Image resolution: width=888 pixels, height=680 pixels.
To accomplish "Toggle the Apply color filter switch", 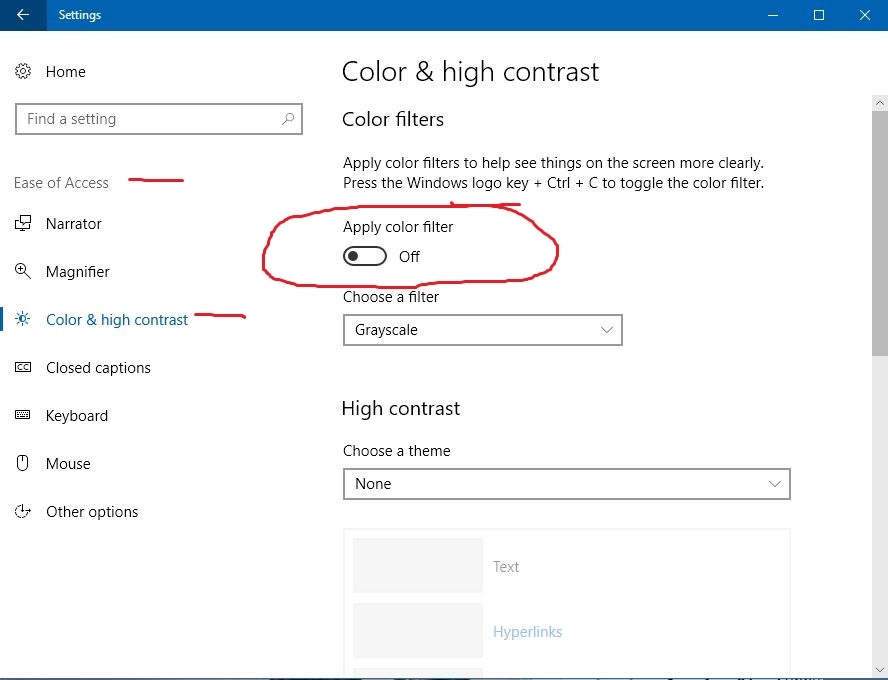I will (365, 256).
